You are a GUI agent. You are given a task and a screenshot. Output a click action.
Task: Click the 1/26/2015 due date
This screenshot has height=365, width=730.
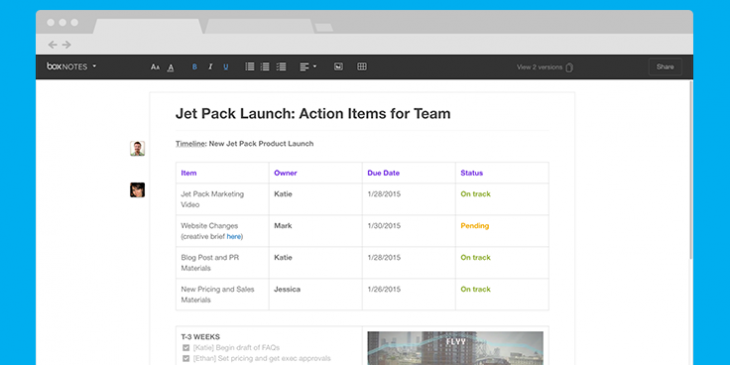[x=384, y=289]
